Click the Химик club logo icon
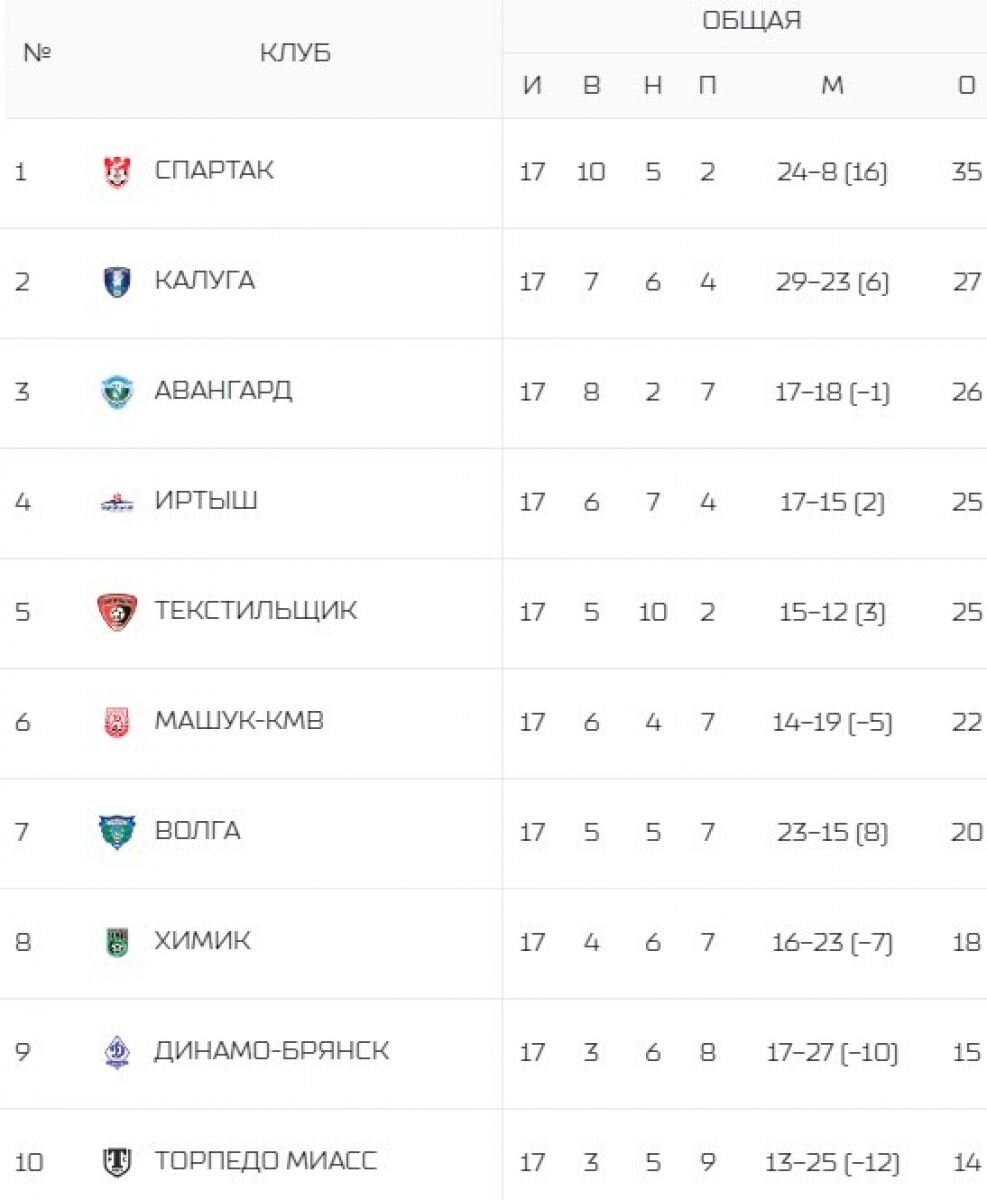The image size is (987, 1200). tap(117, 942)
